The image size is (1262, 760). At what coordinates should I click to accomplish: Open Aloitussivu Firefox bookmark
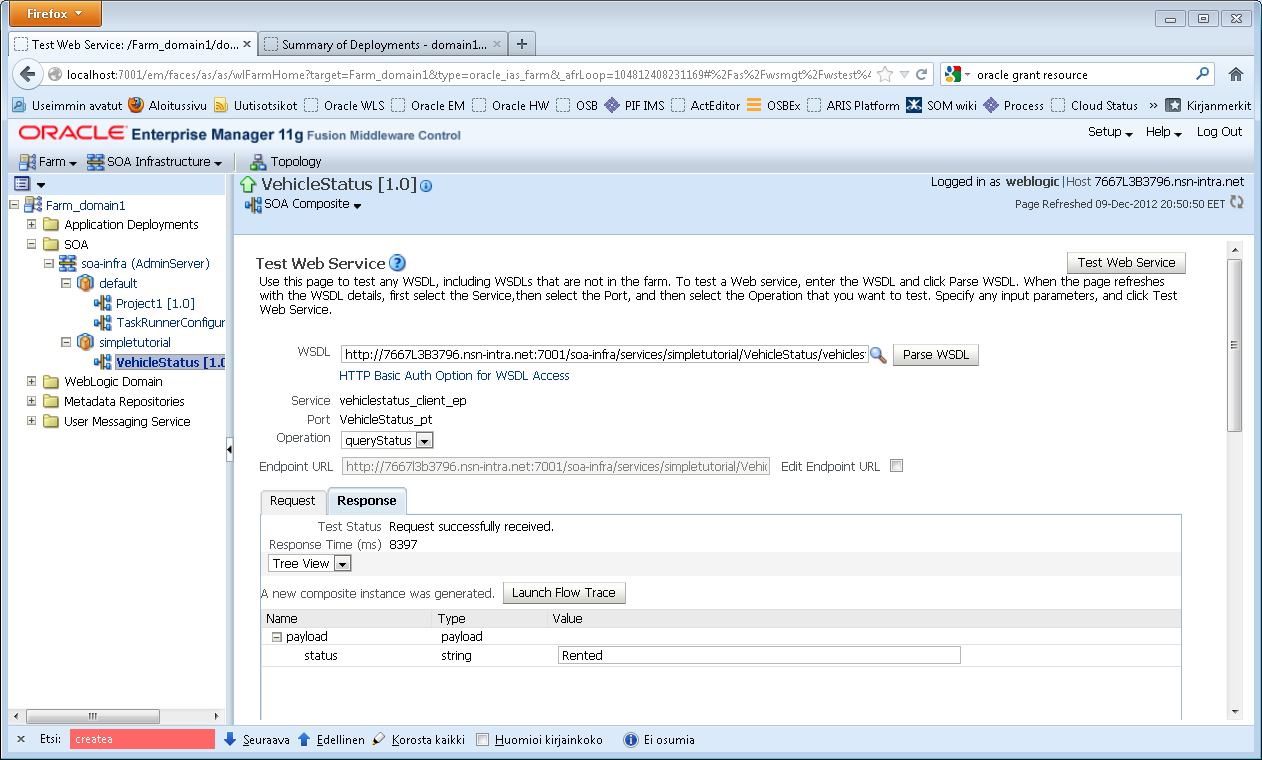pyautogui.click(x=167, y=105)
